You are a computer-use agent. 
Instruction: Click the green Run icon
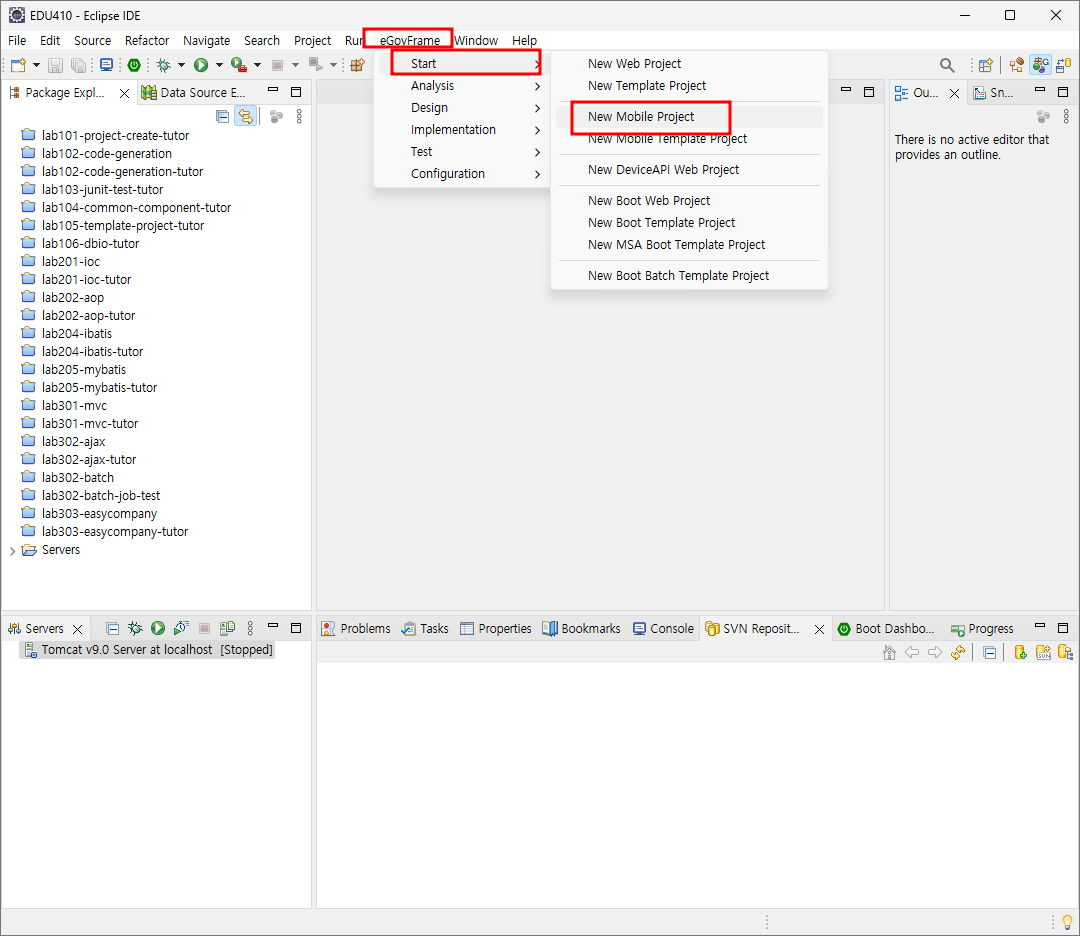click(x=200, y=65)
